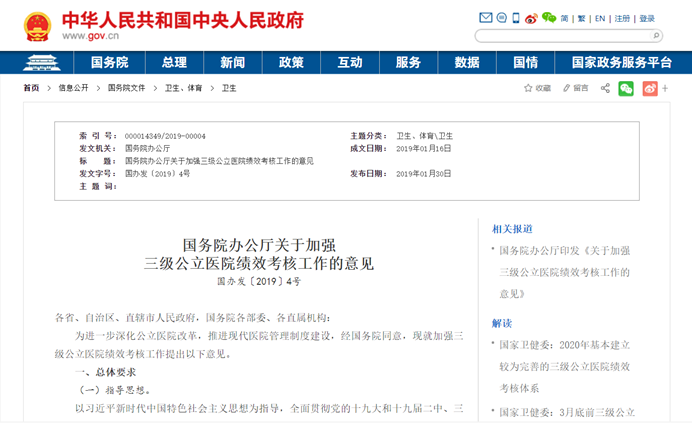692x423 pixels.
Task: Open the 政策 navigation menu item
Action: click(x=291, y=62)
